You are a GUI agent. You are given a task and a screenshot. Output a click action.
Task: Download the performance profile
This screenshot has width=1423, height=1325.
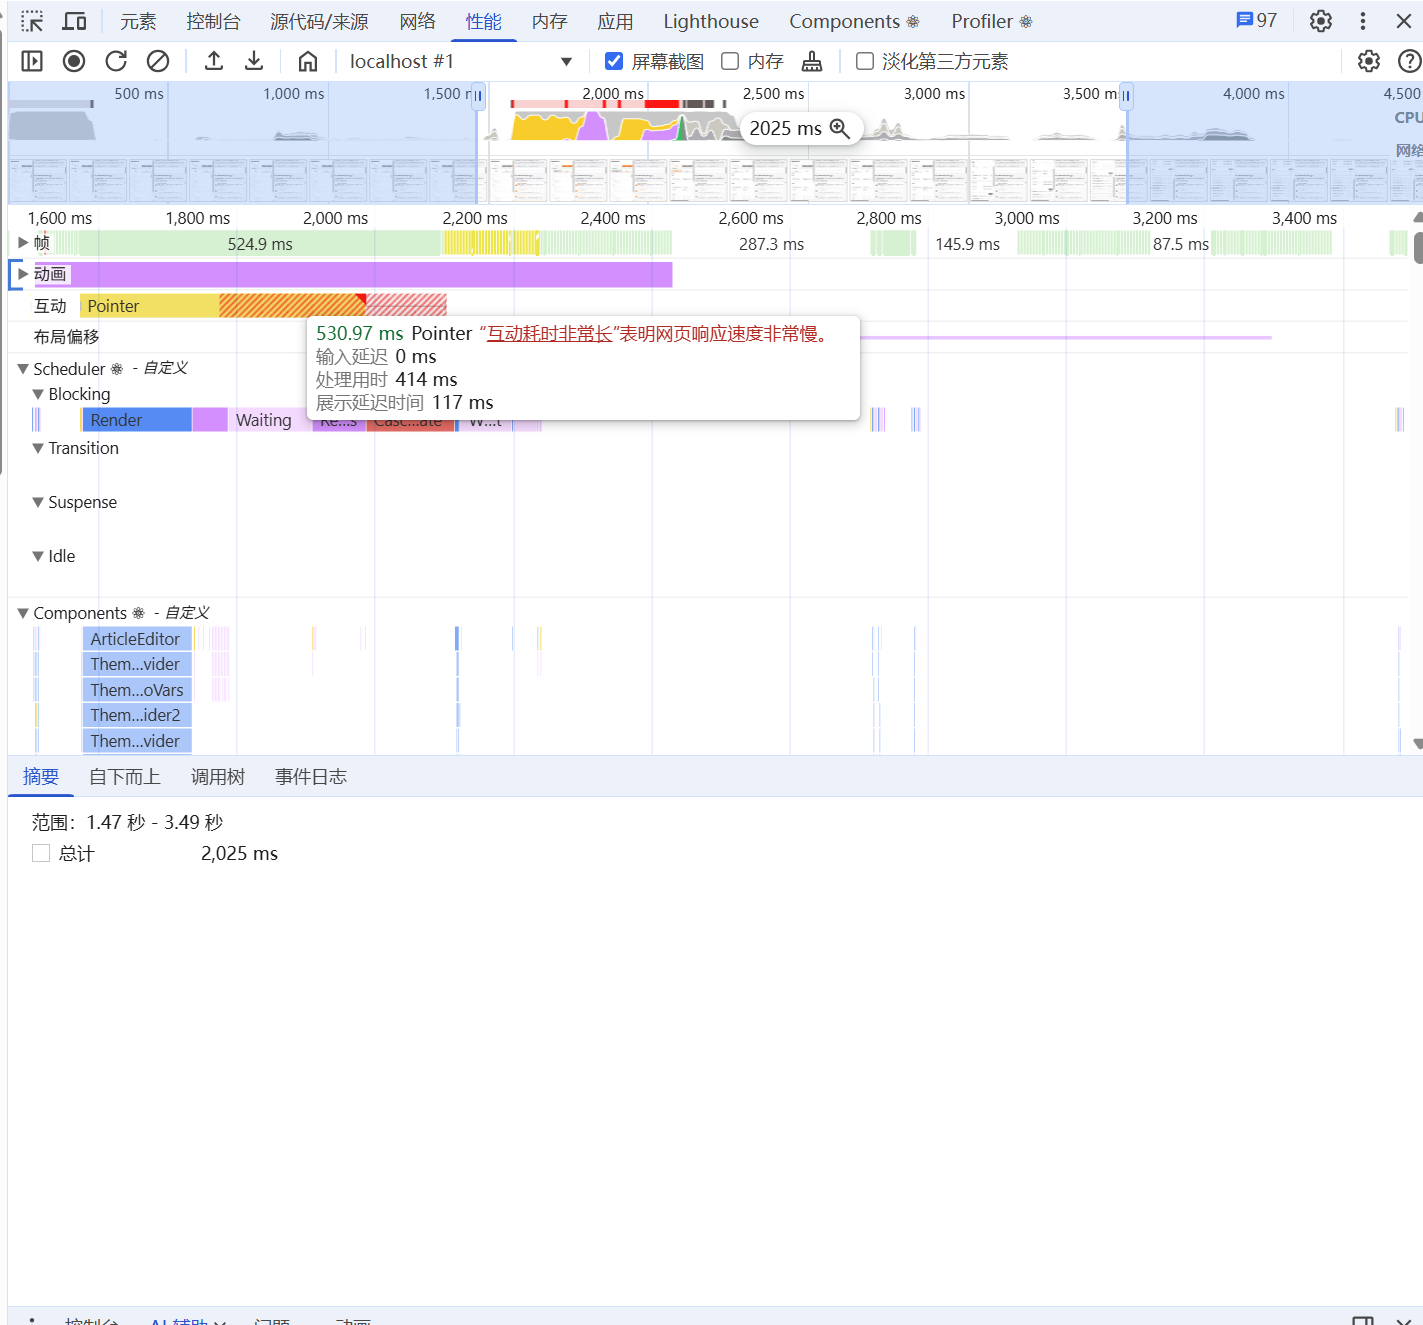[x=254, y=61]
